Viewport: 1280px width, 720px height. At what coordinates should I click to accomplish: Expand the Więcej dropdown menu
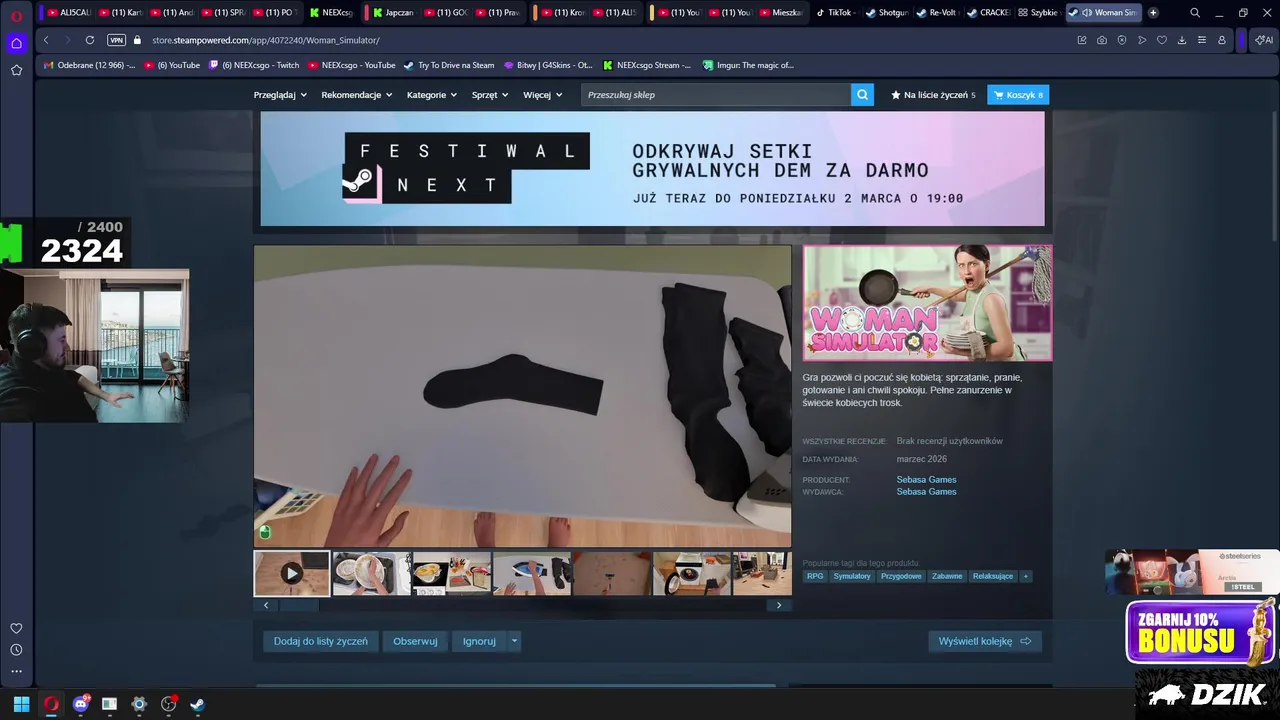pos(542,95)
